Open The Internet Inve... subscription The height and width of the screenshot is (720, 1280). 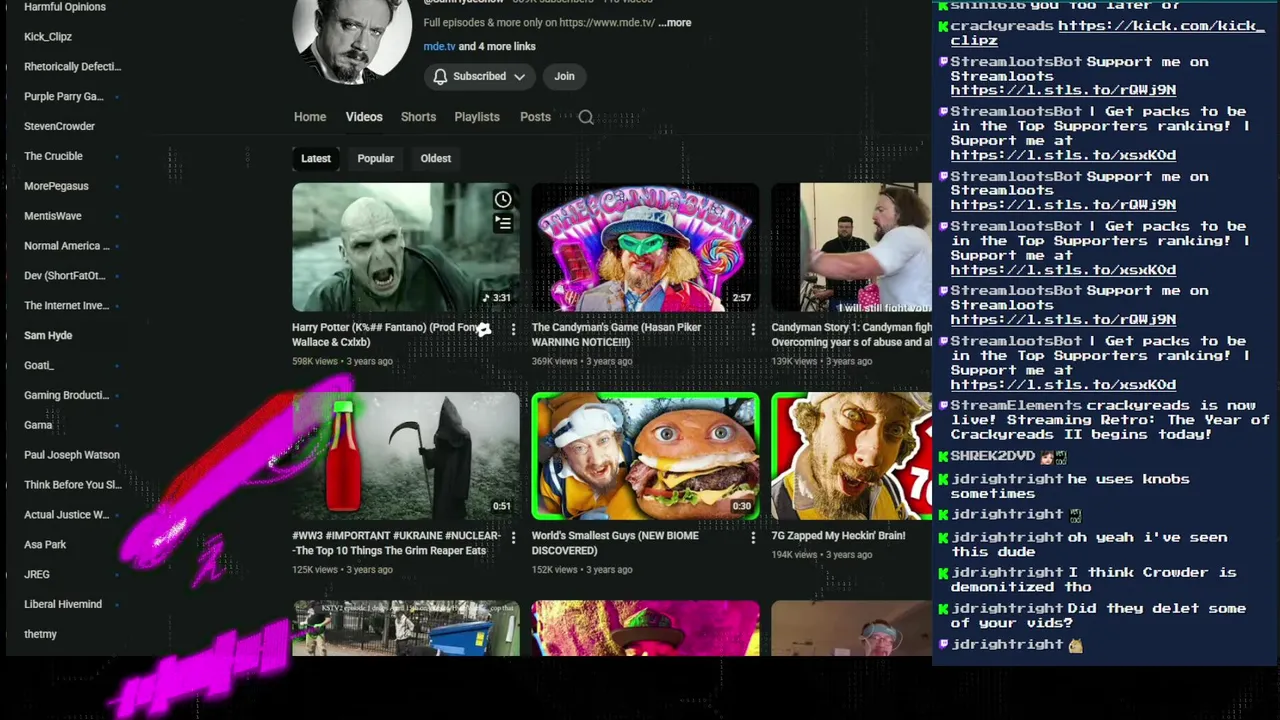point(66,306)
